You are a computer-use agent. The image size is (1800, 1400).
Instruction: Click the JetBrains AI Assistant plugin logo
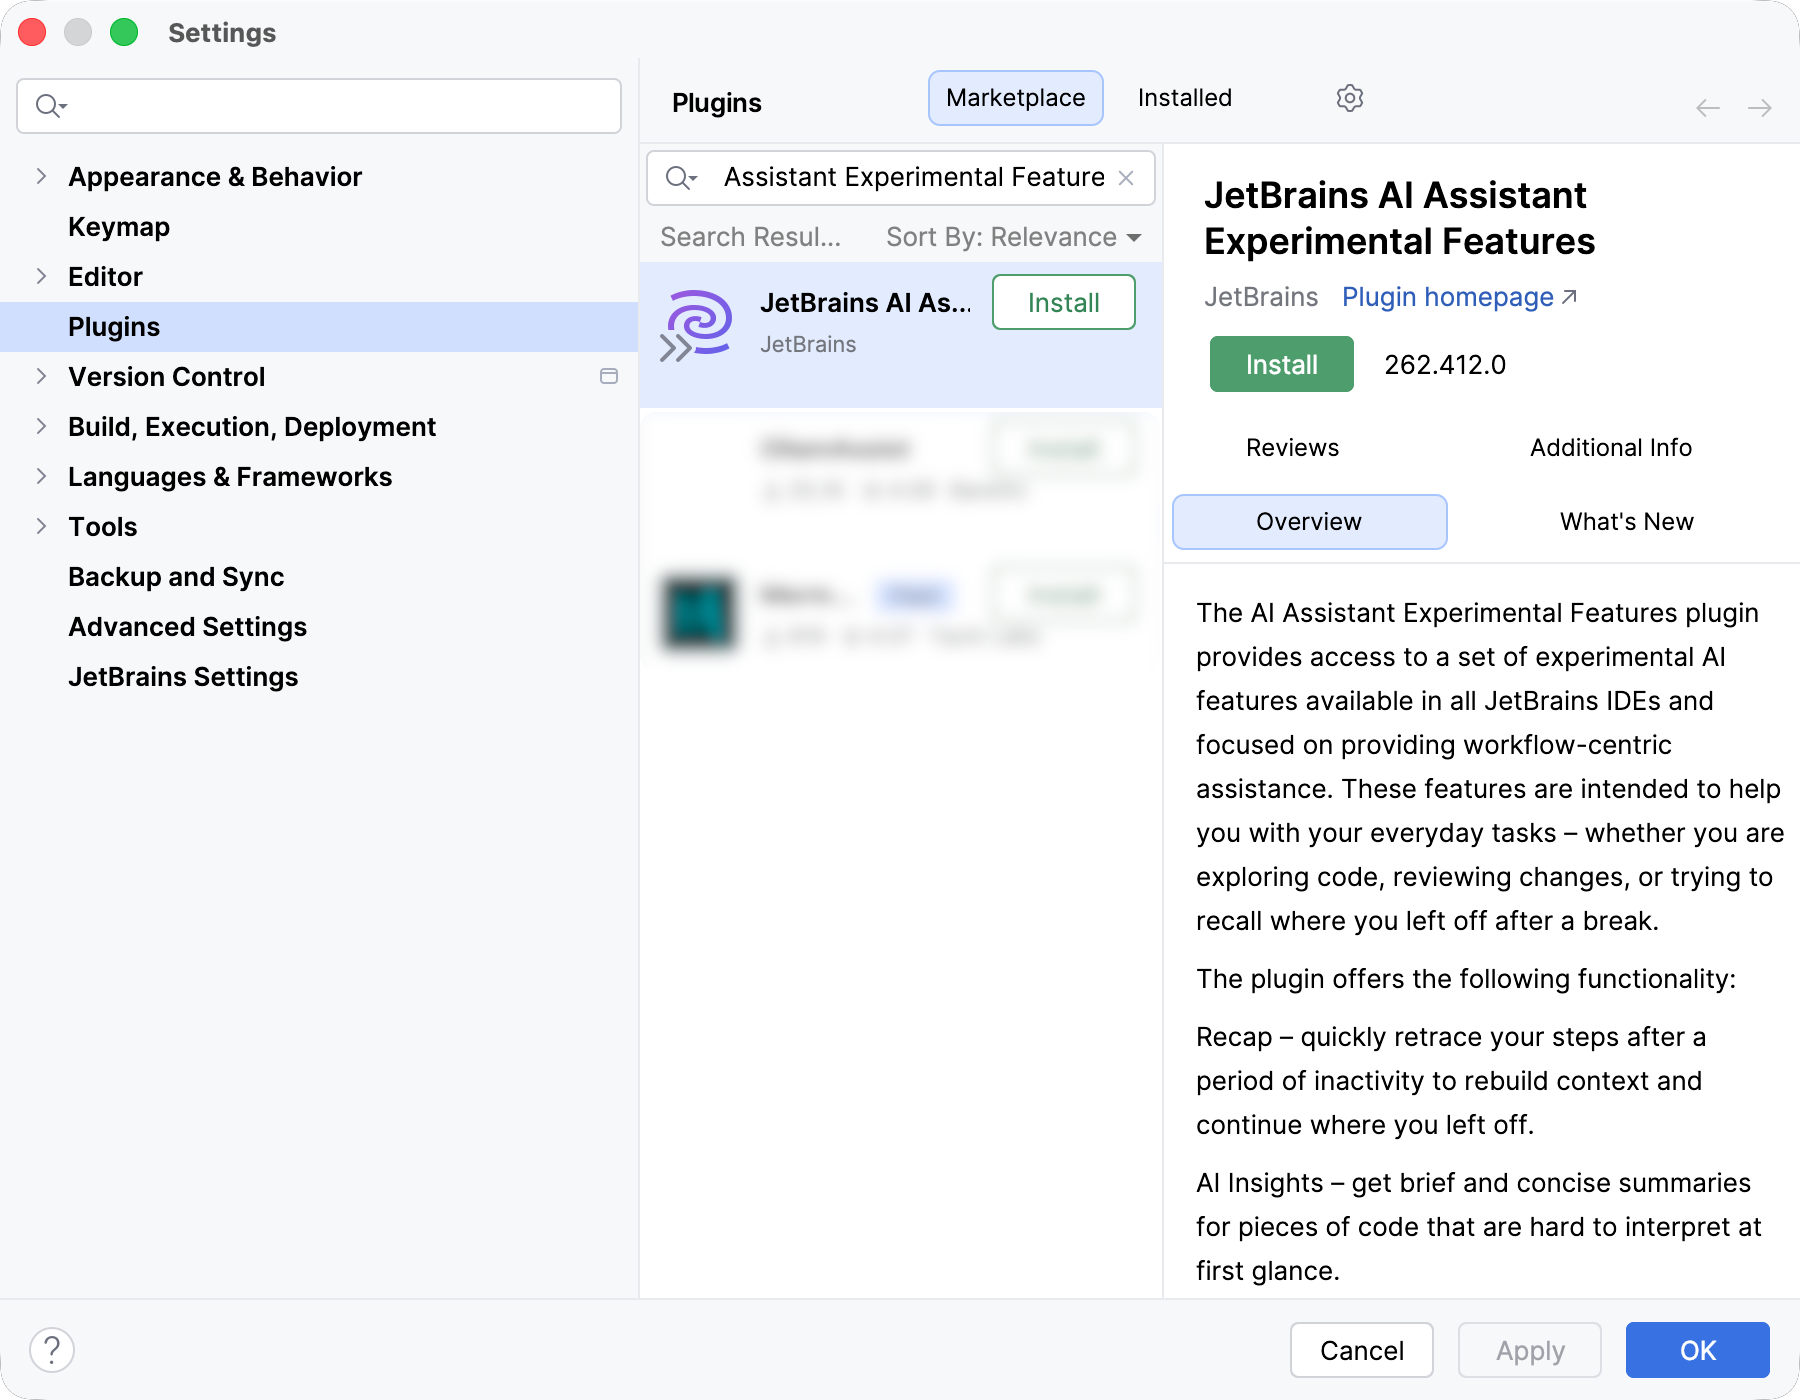[697, 322]
